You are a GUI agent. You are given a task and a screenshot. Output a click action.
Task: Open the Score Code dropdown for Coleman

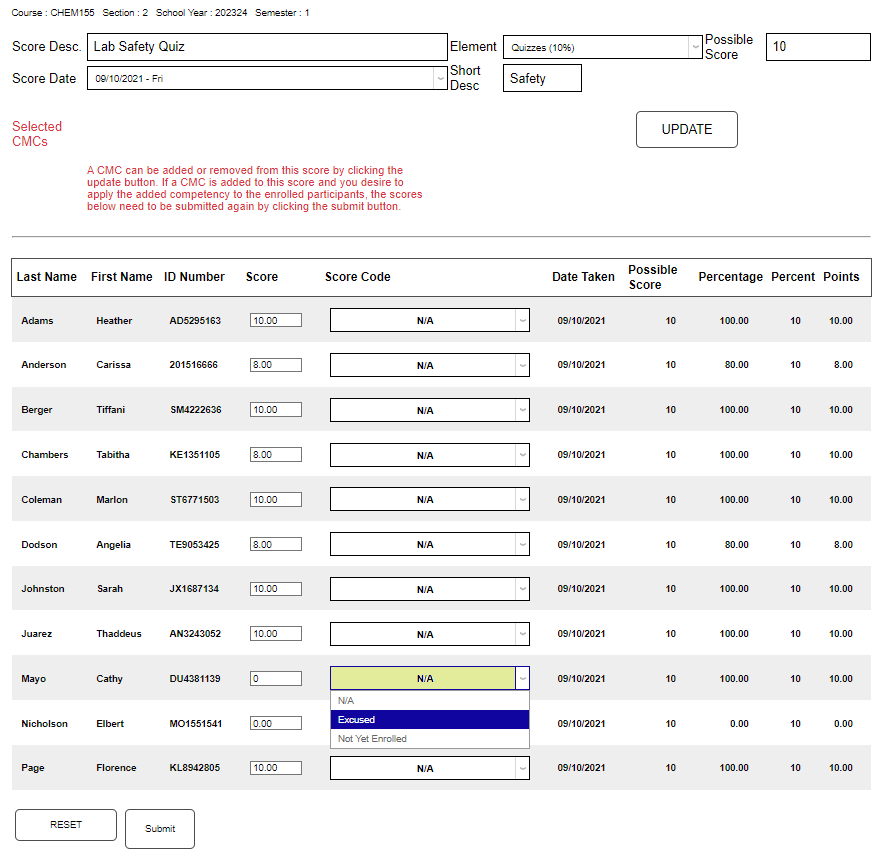[429, 499]
